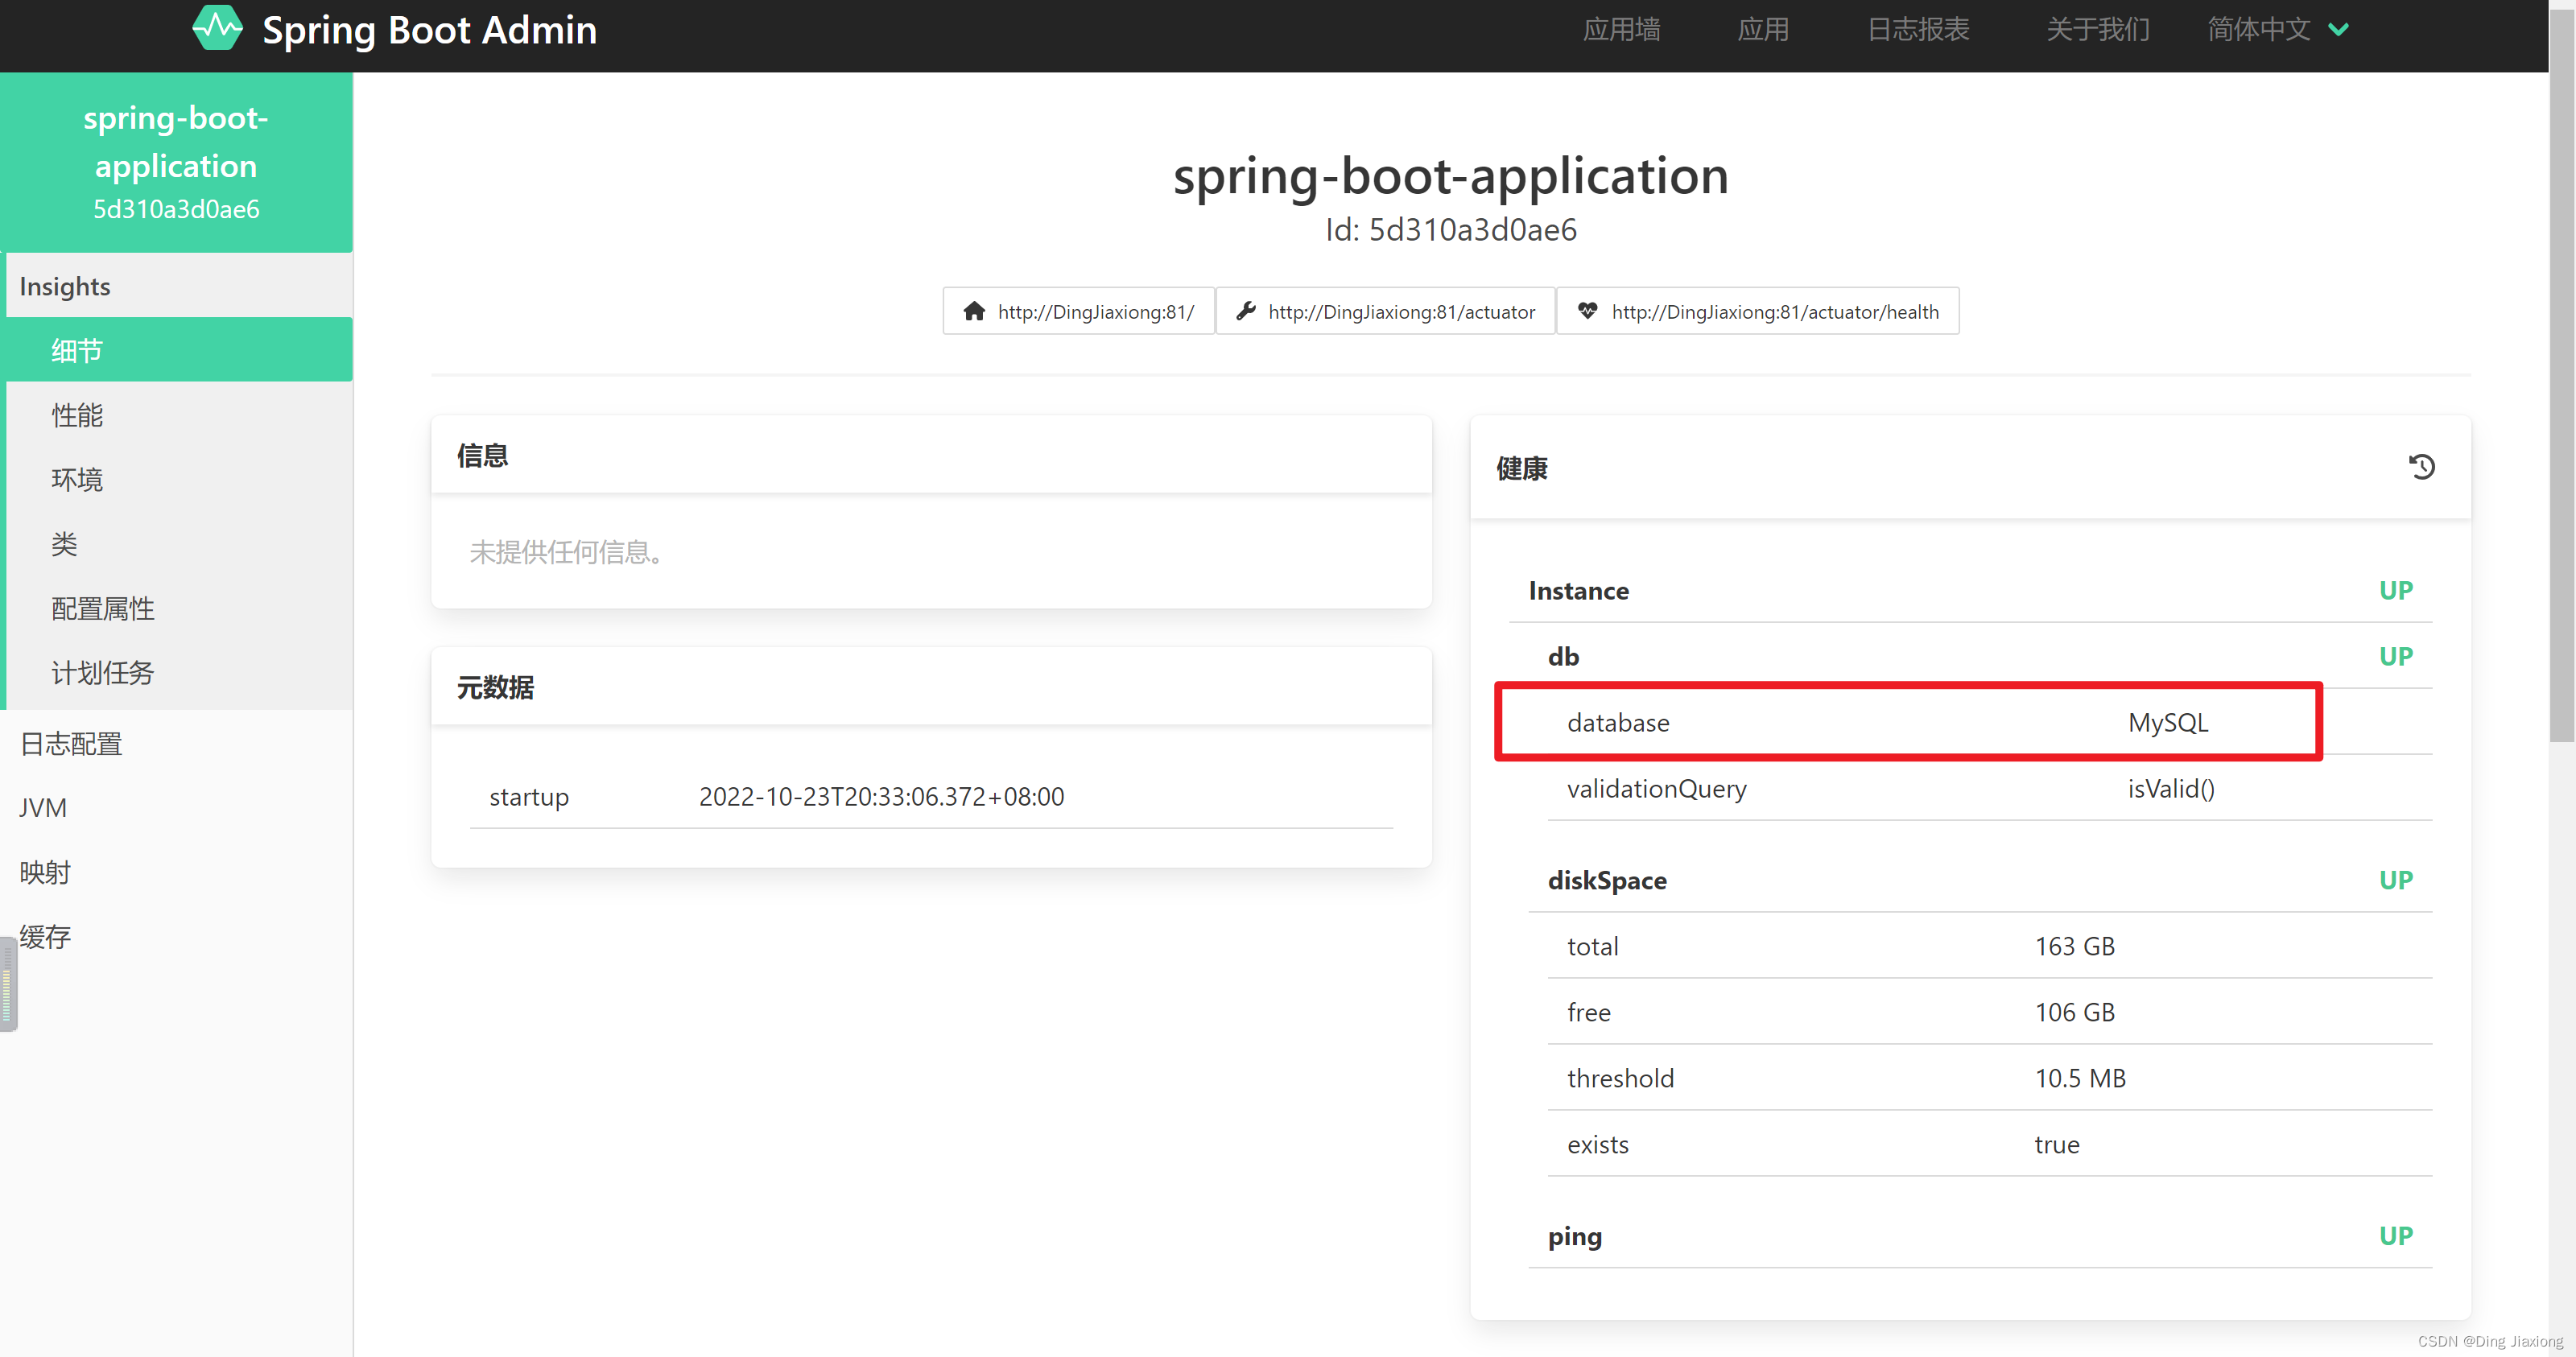
Task: Open the JVM sidebar section
Action: tap(176, 807)
